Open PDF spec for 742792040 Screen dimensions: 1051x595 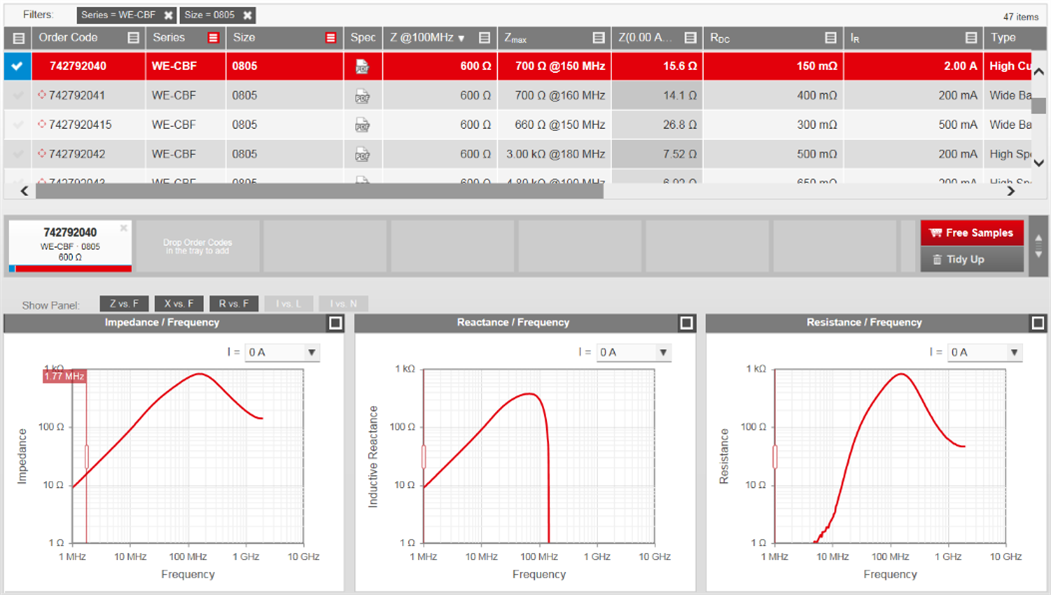(363, 66)
